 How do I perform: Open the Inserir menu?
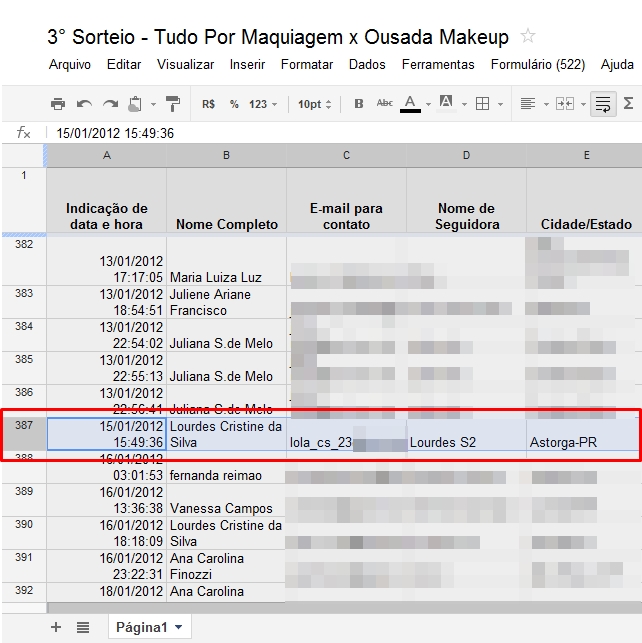(x=247, y=65)
